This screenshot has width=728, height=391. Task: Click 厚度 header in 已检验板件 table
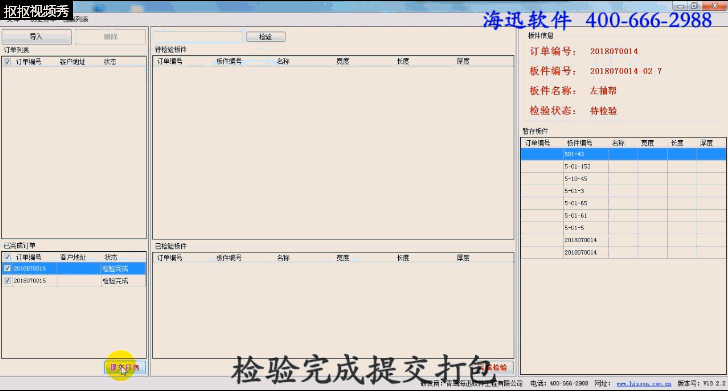463,257
